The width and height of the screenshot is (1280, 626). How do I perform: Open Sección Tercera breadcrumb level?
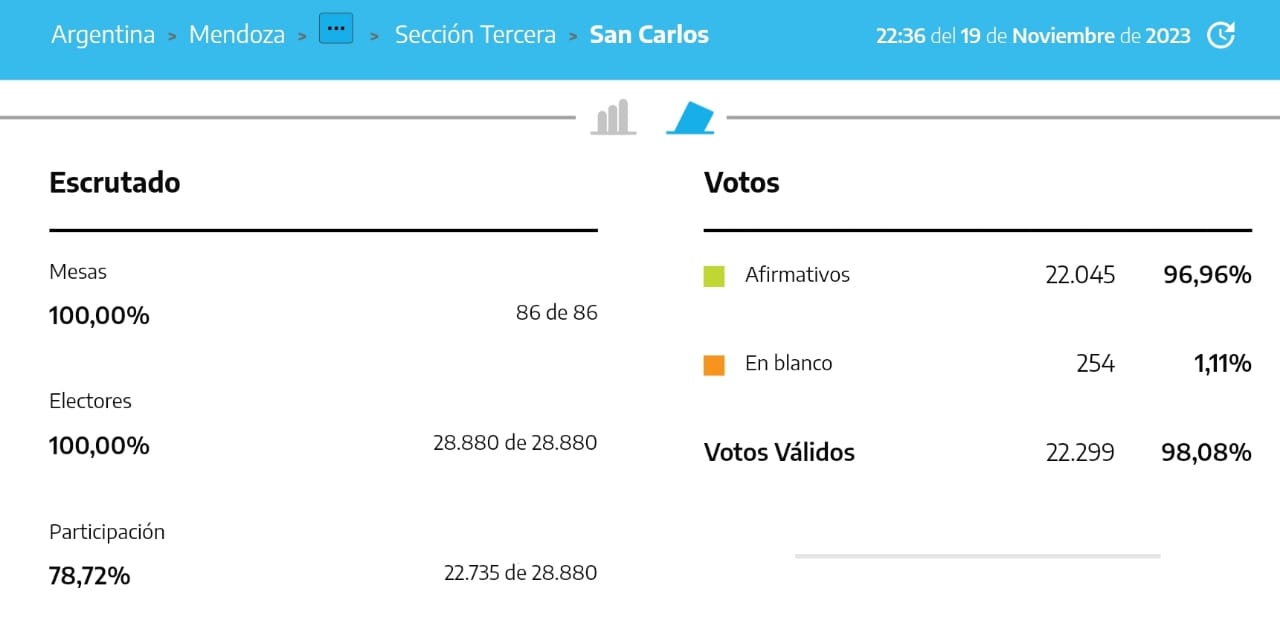tap(475, 35)
